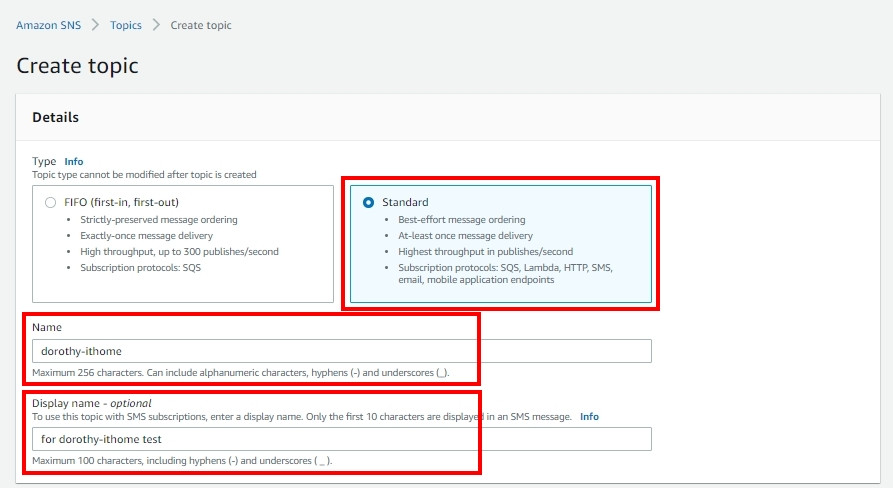Select the FIFO (first-in, first-out) radio button
The image size is (893, 488).
pos(51,202)
